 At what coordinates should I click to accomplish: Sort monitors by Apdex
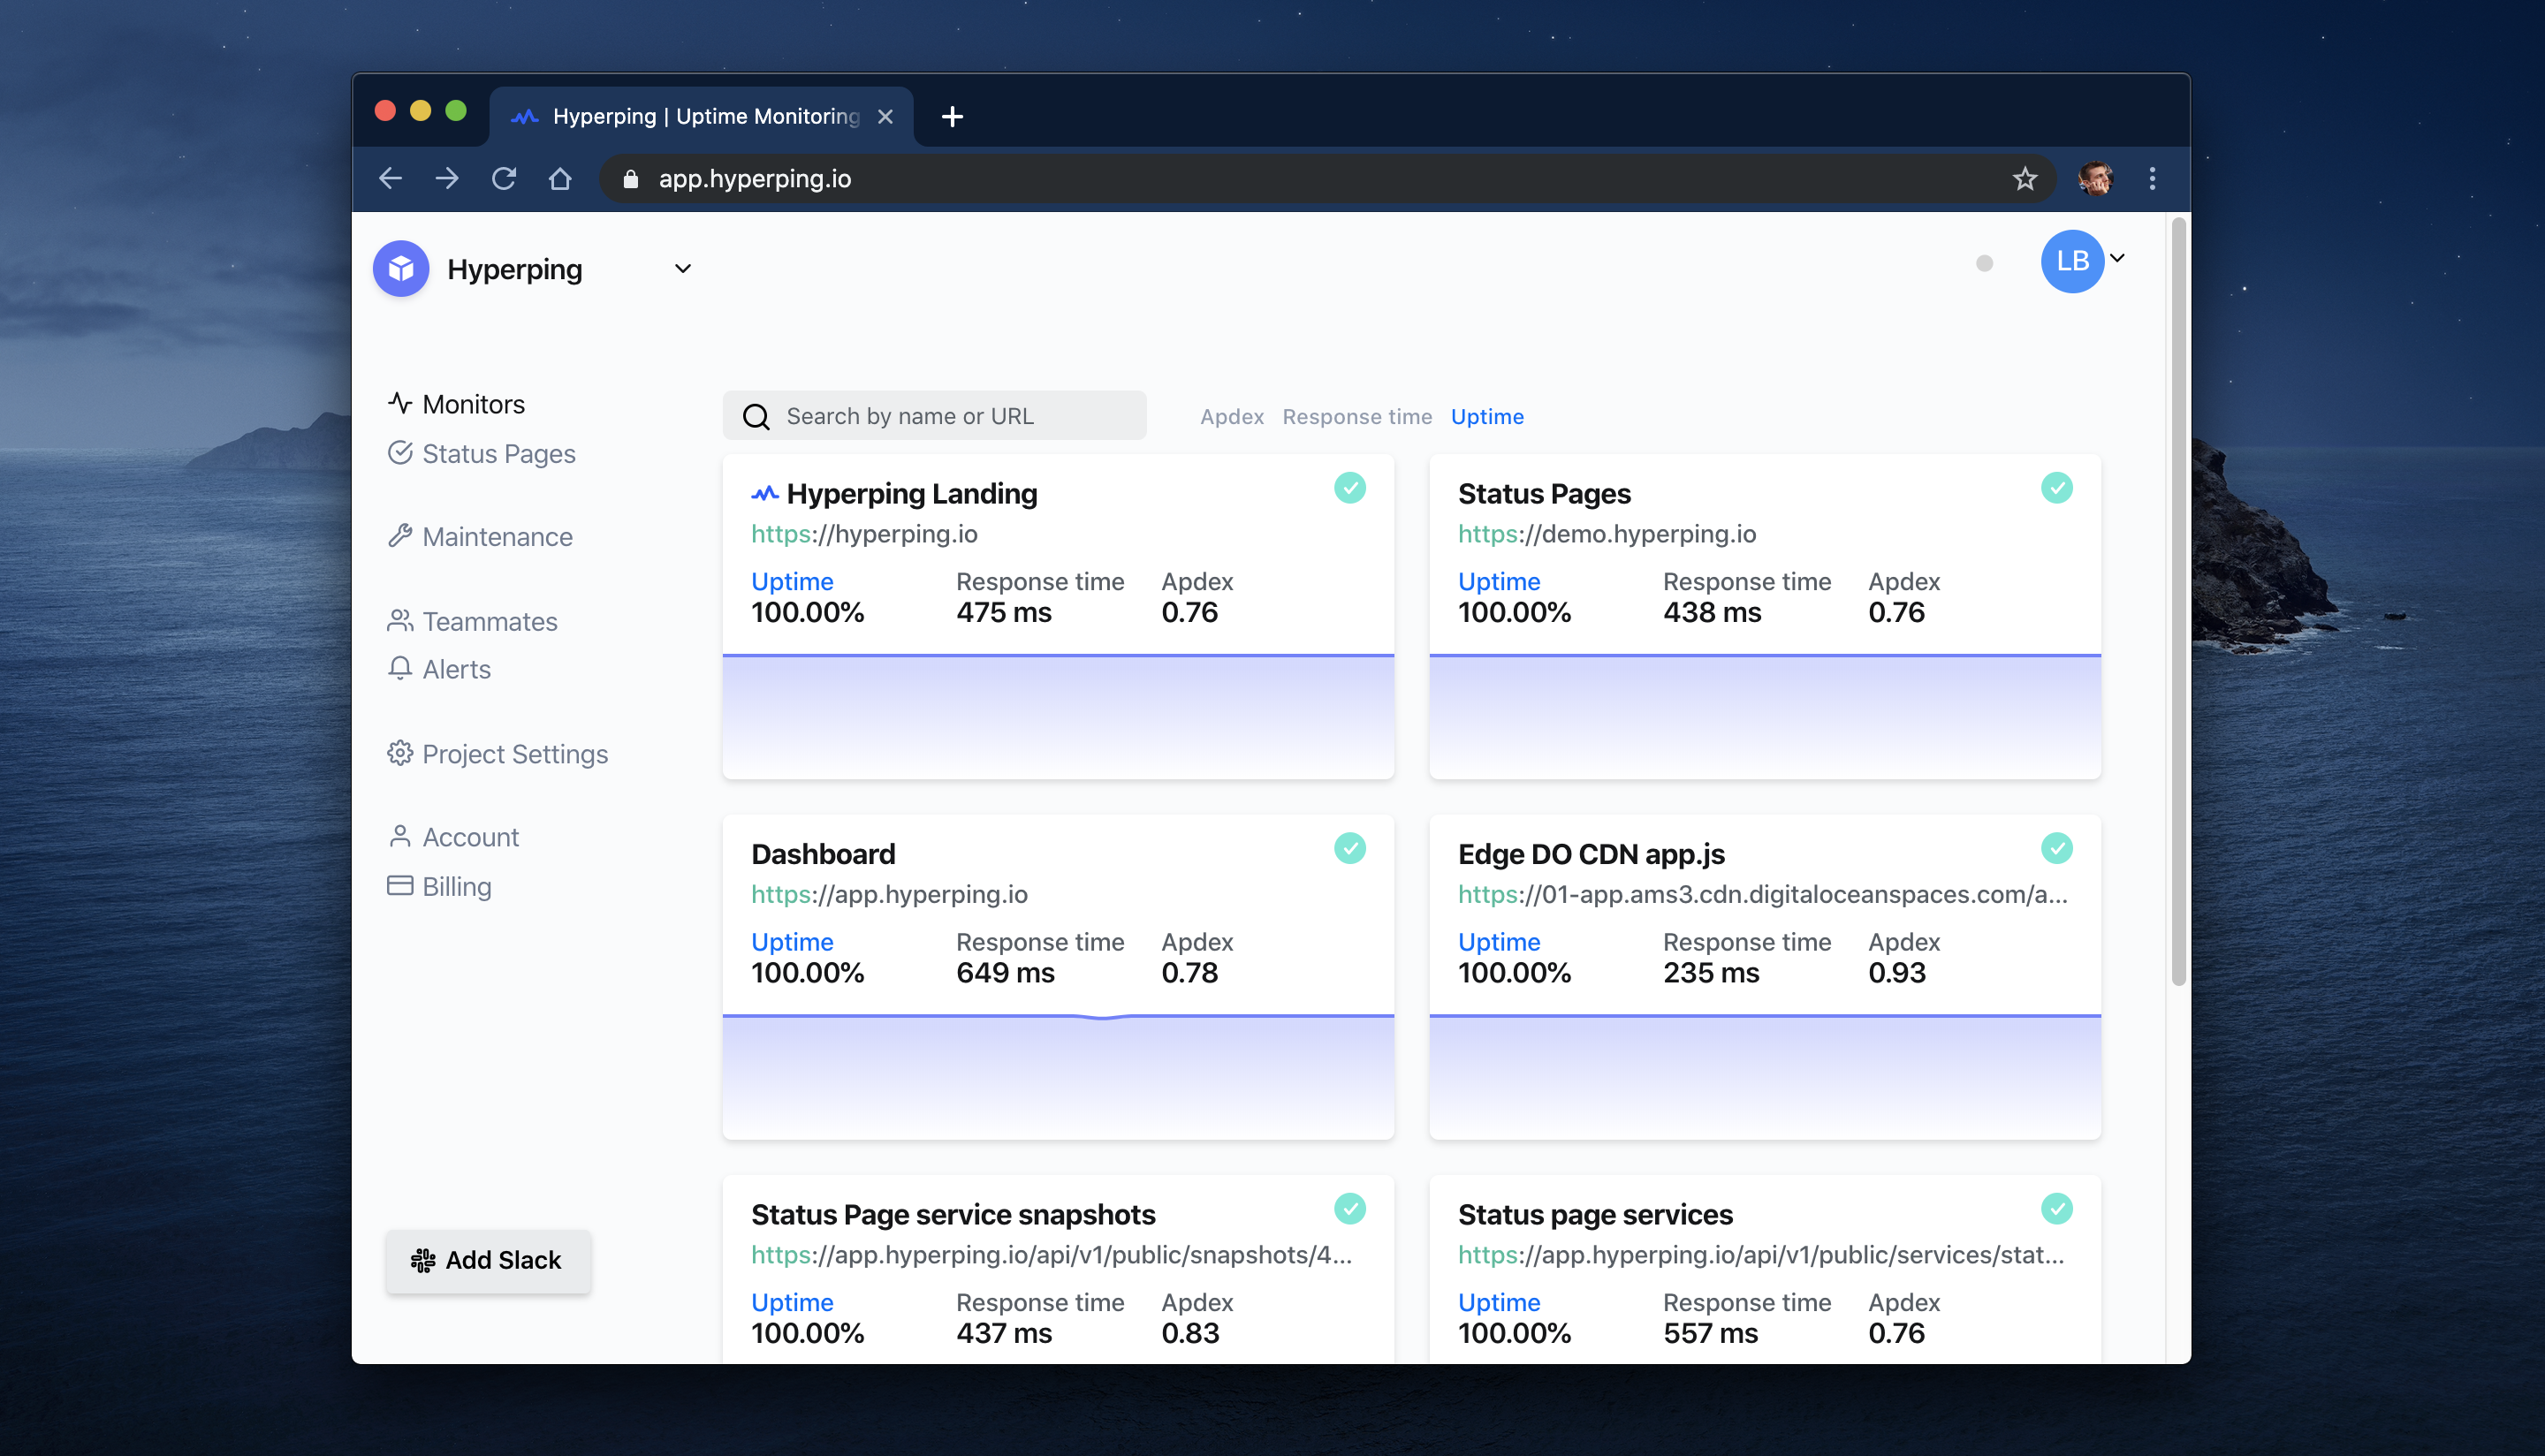point(1231,417)
